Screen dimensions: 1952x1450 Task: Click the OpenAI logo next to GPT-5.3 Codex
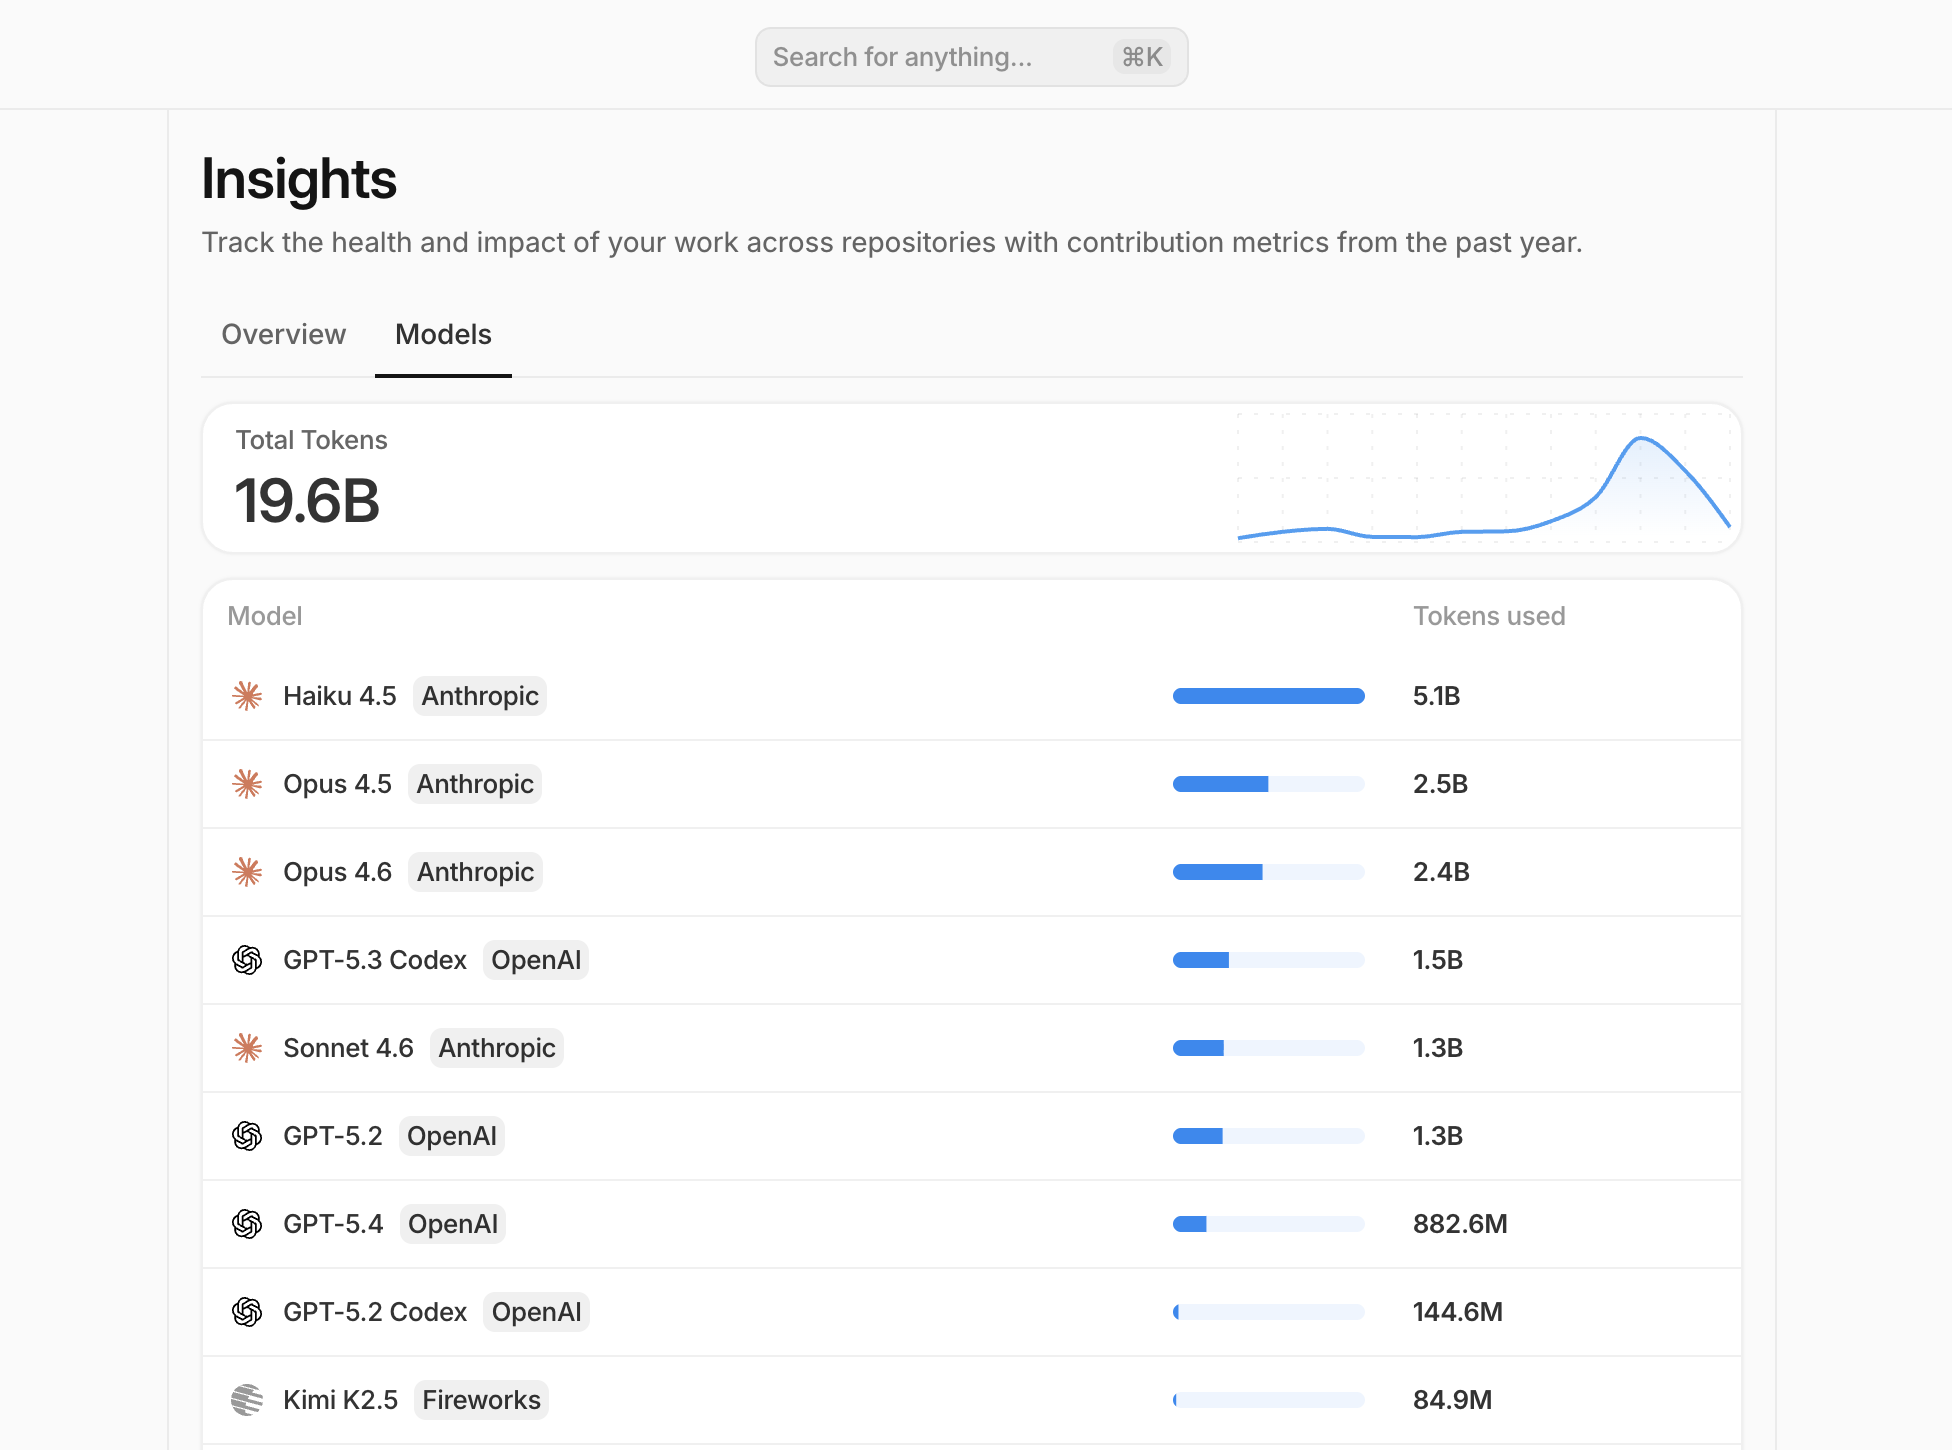247,959
